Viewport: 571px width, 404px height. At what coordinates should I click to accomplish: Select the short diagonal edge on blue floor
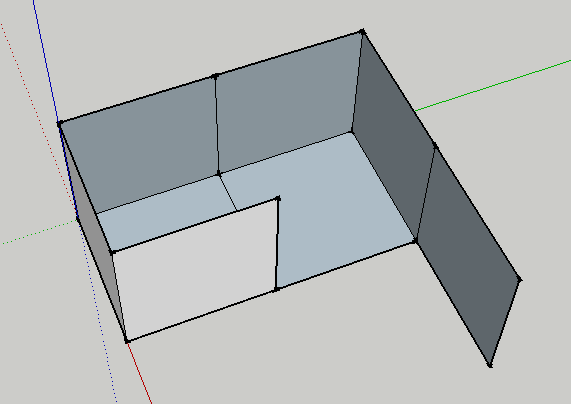pyautogui.click(x=228, y=193)
